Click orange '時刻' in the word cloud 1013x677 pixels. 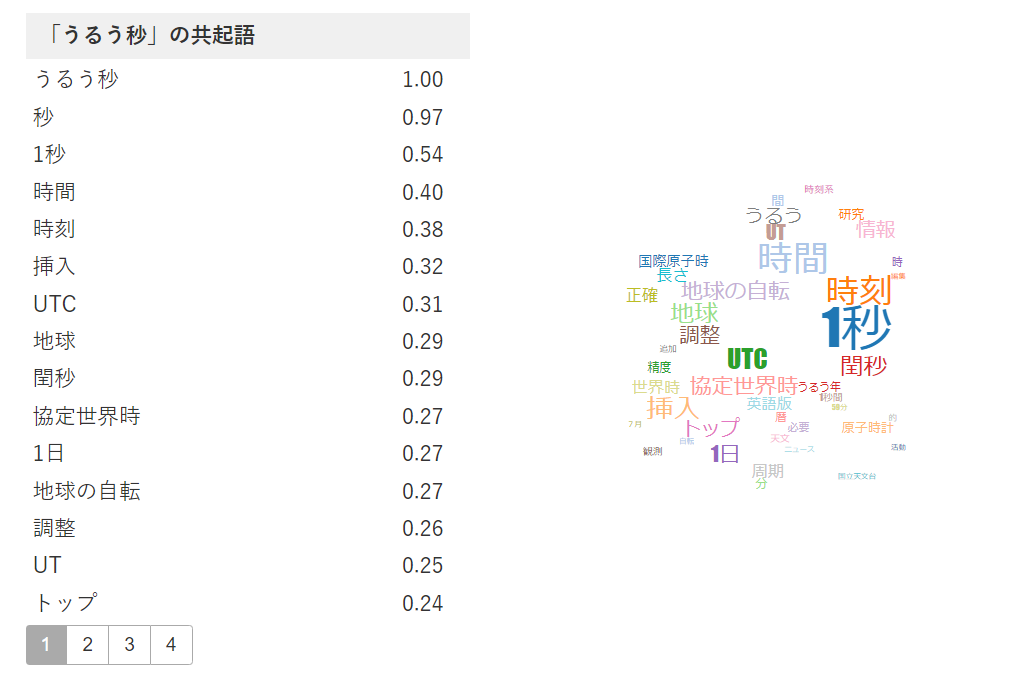858,291
